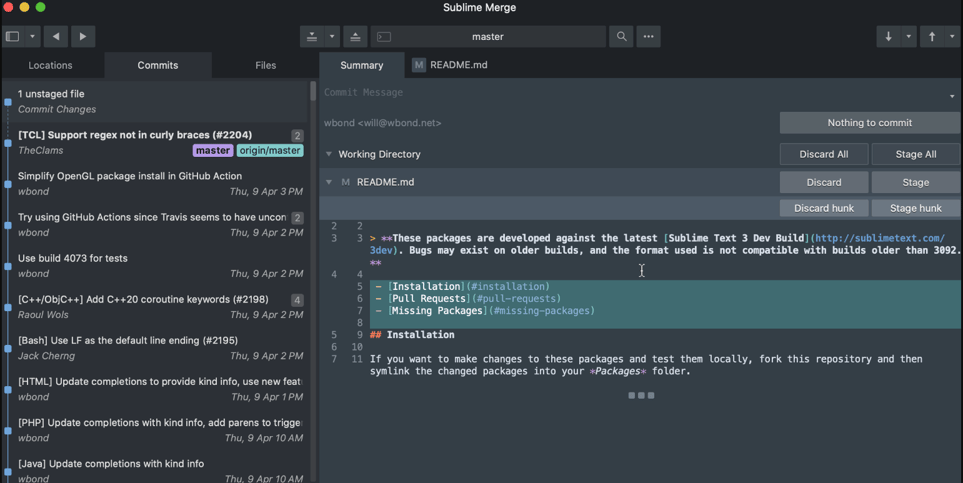Click the ## Installation heading line
The width and height of the screenshot is (963, 483).
[x=412, y=335]
